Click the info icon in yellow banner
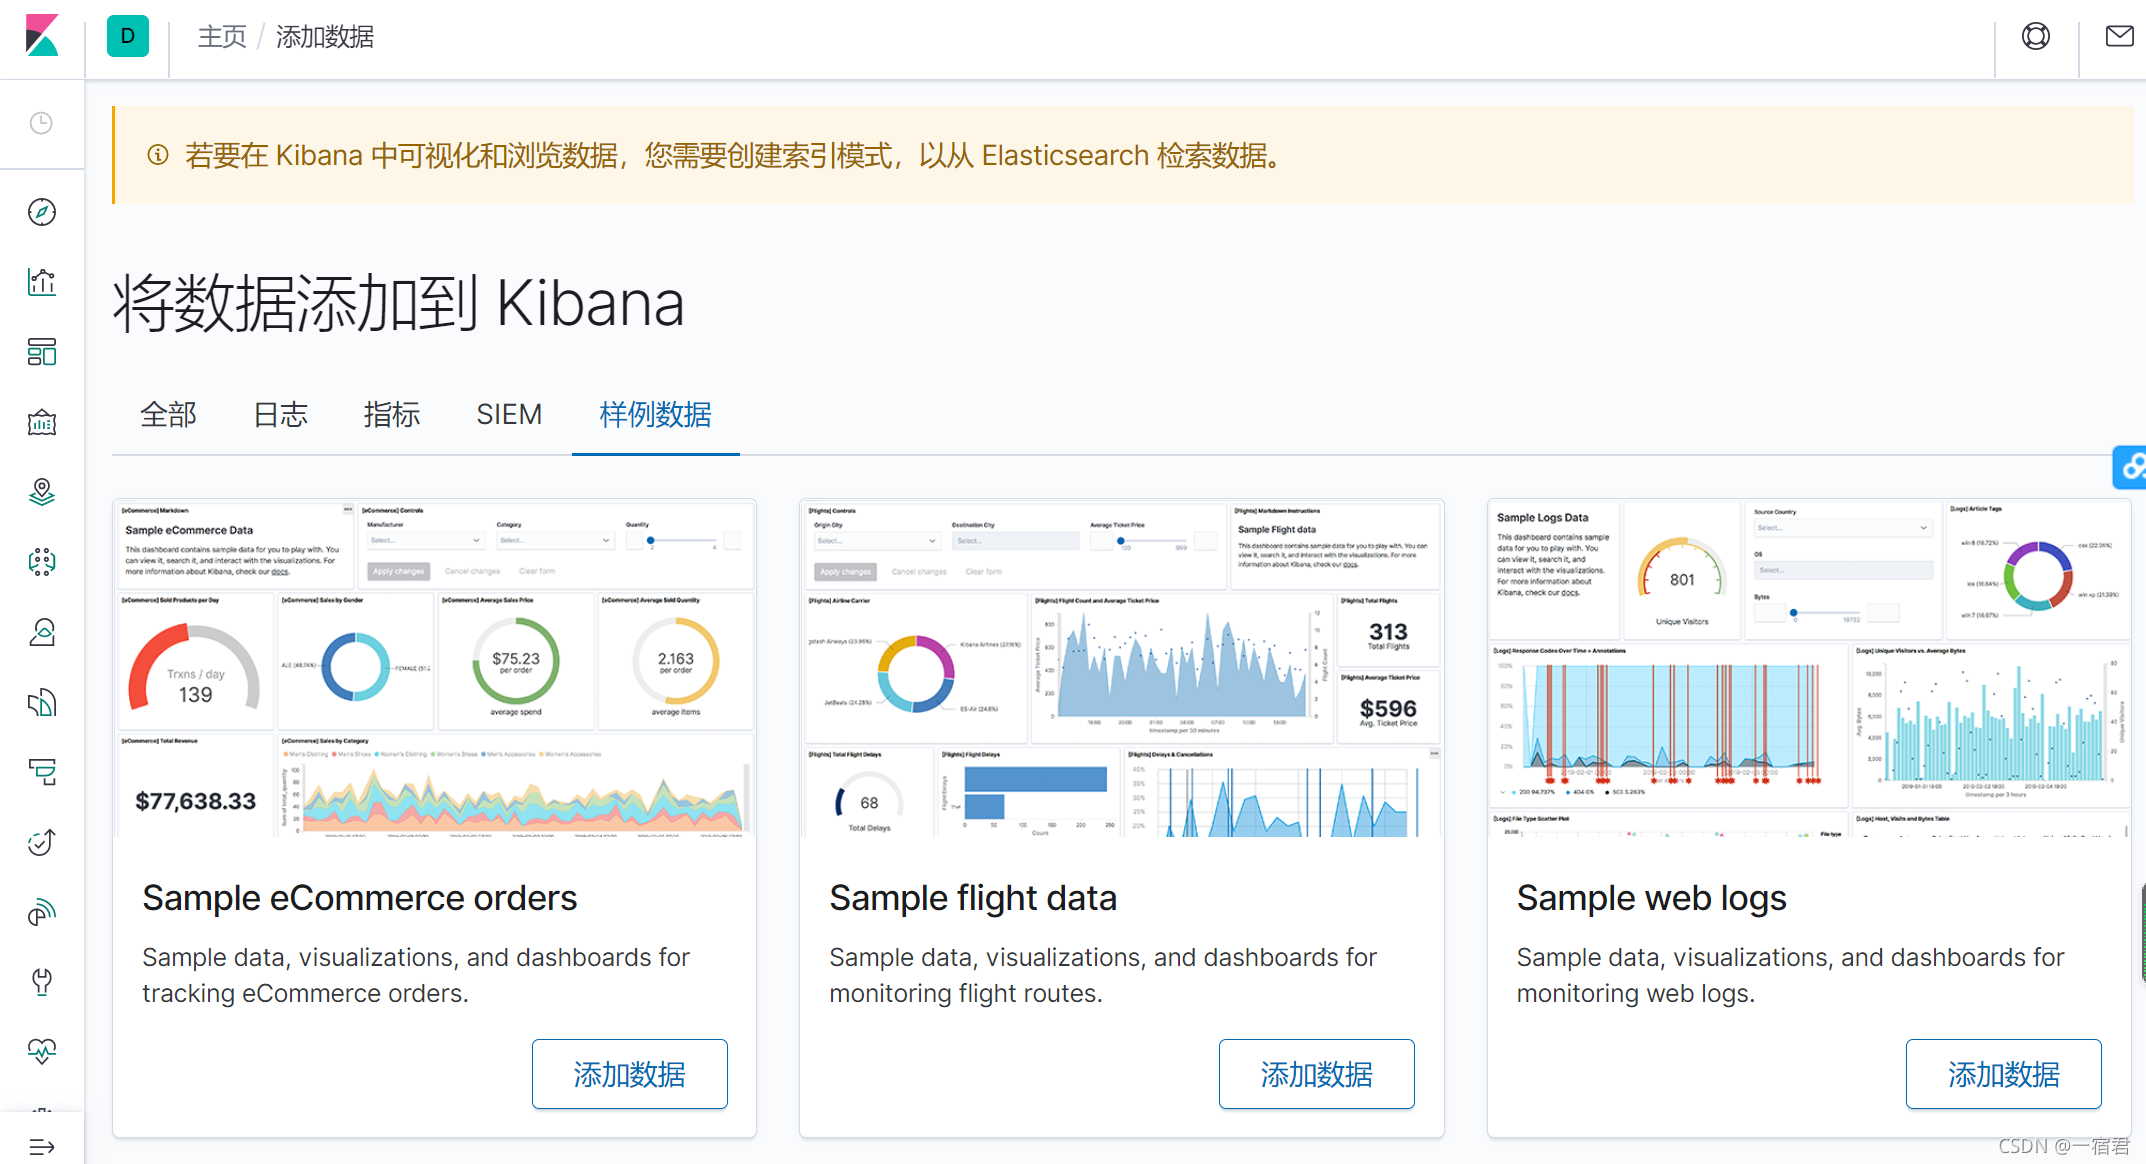 click(157, 155)
